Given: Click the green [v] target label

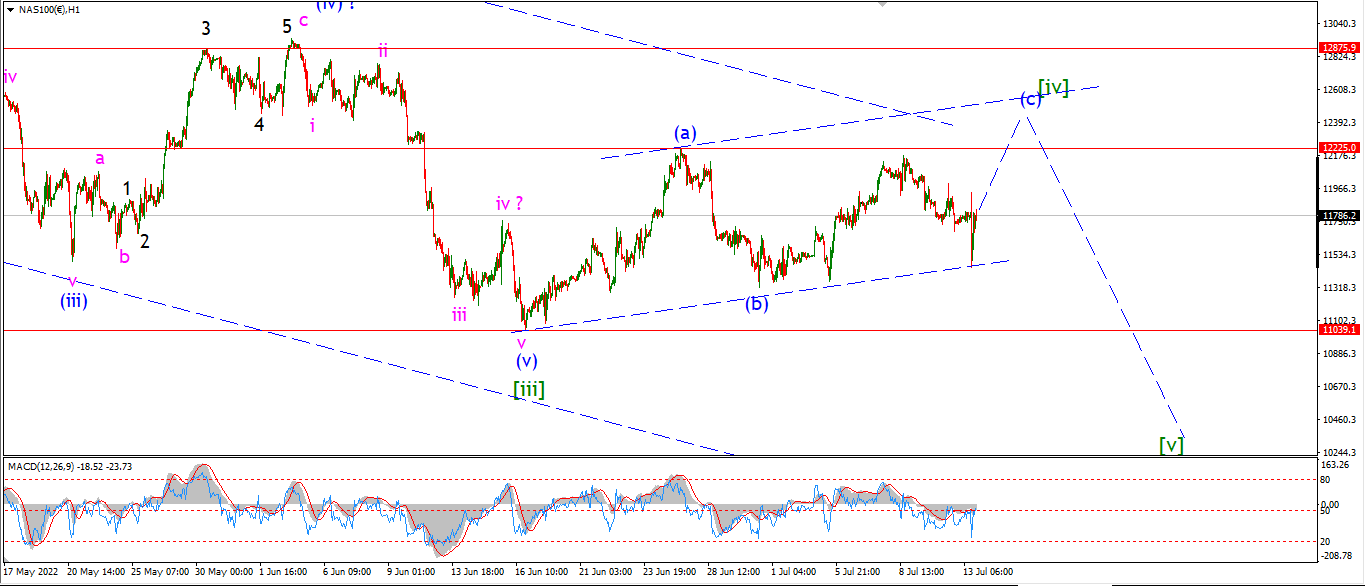Looking at the screenshot, I should coord(1171,444).
